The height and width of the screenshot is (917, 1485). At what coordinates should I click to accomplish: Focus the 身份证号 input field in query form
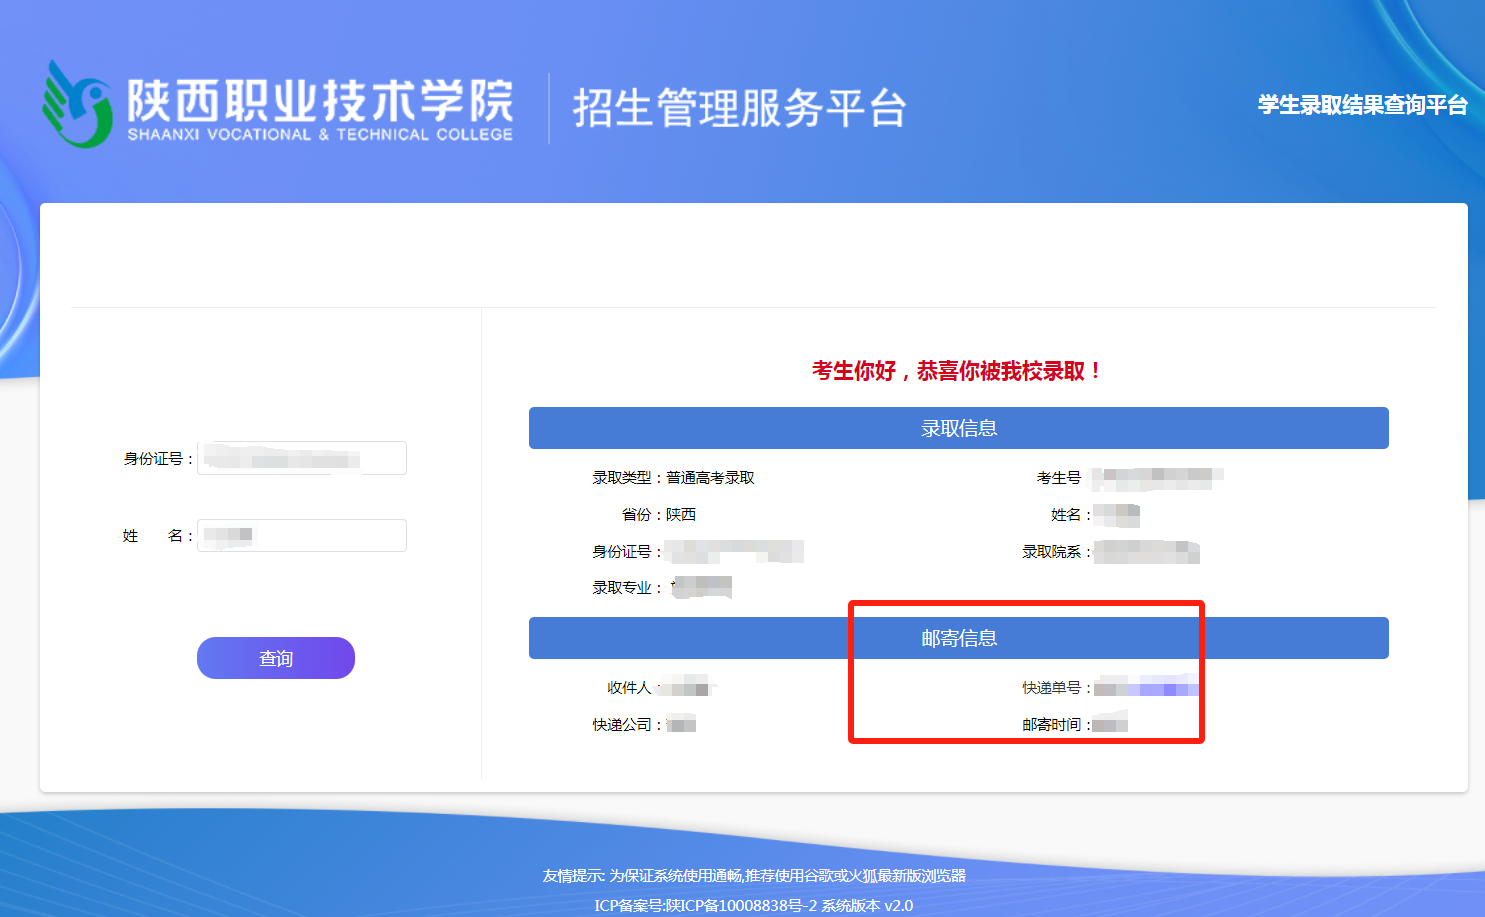[x=302, y=458]
